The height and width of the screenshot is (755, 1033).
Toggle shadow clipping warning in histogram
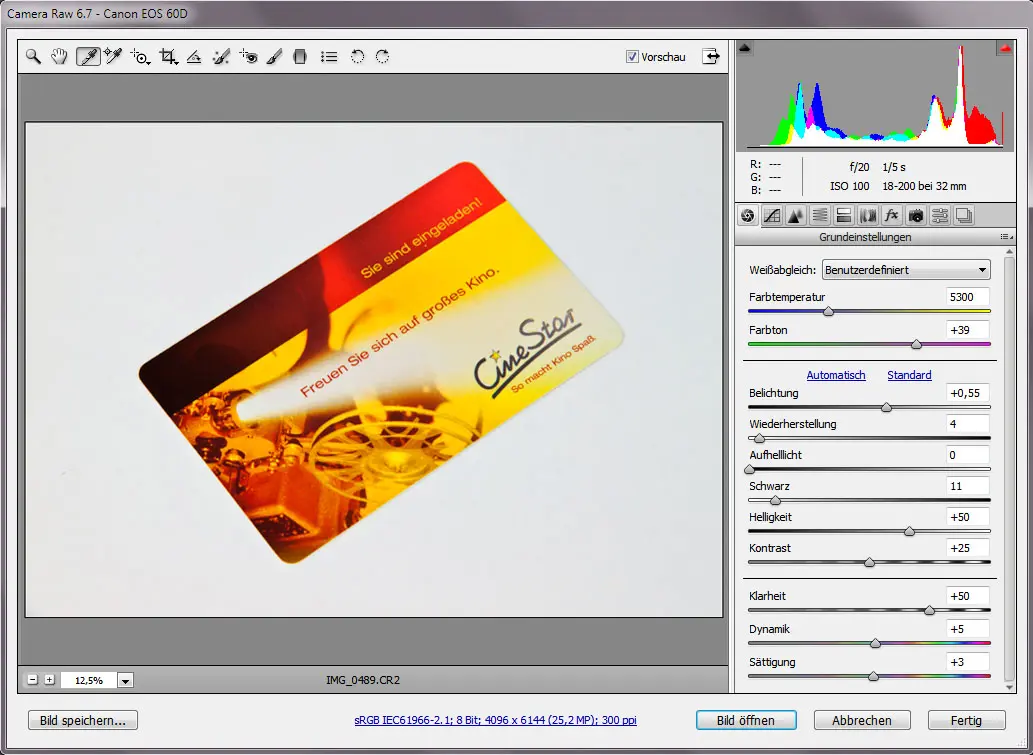pyautogui.click(x=745, y=48)
